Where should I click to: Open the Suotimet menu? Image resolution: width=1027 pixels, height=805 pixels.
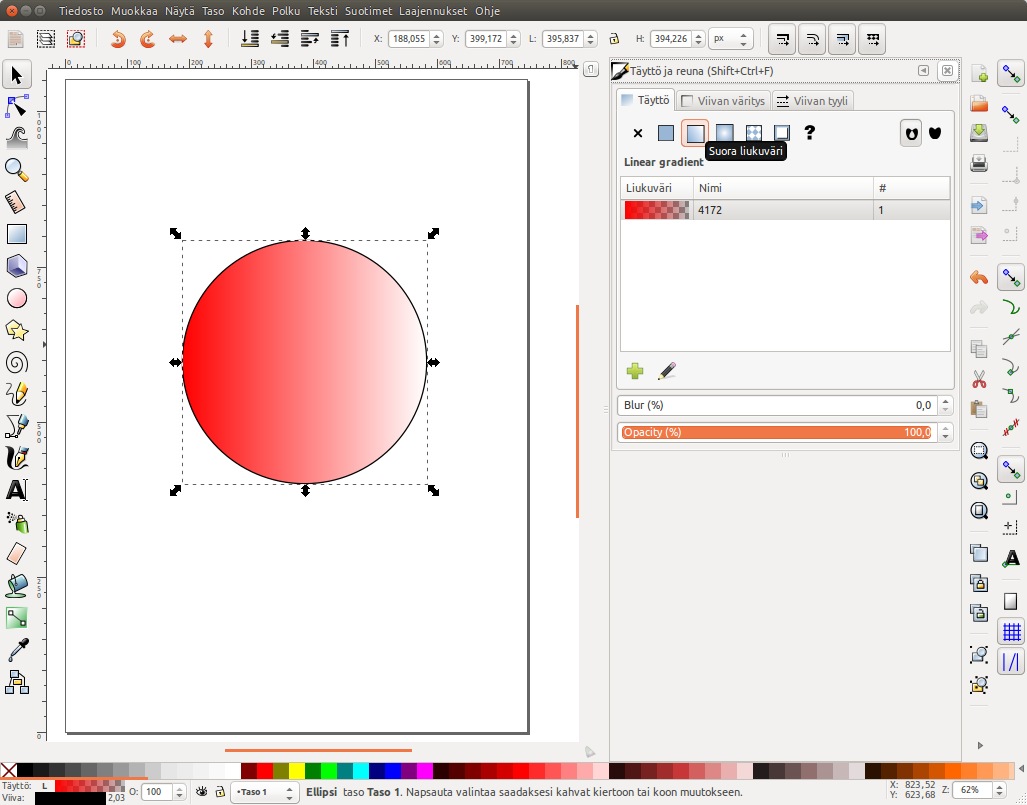pyautogui.click(x=368, y=11)
